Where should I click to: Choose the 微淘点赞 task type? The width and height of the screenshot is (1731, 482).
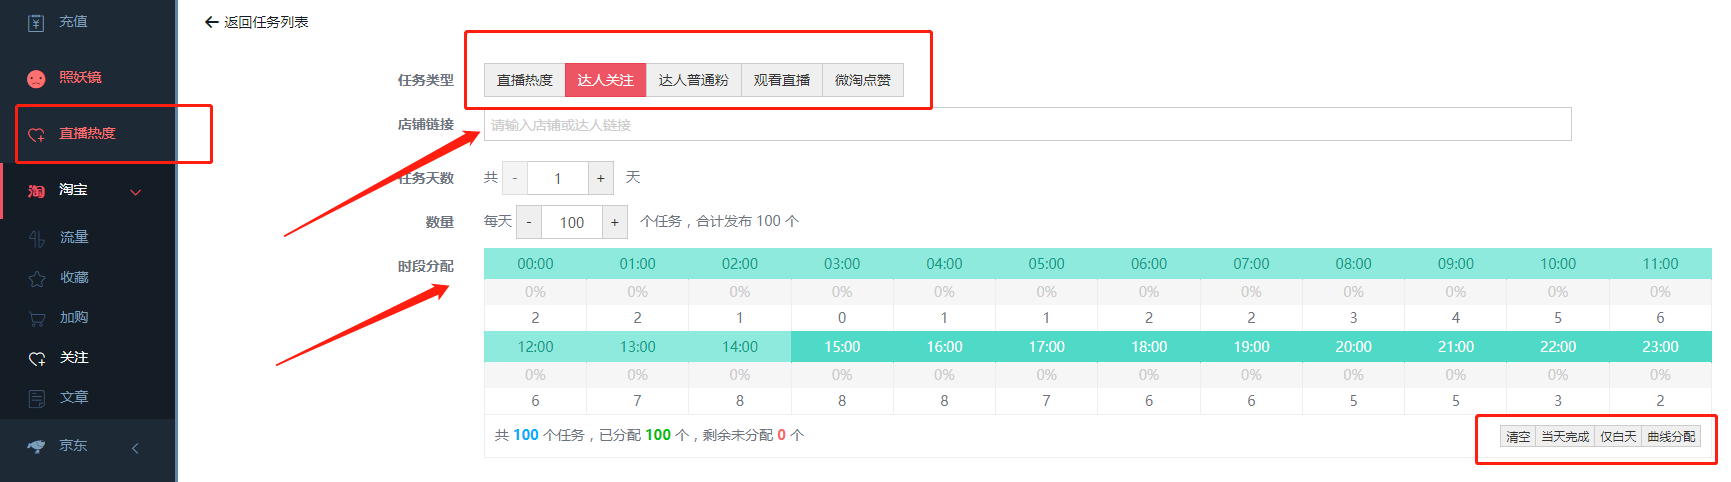tap(862, 80)
